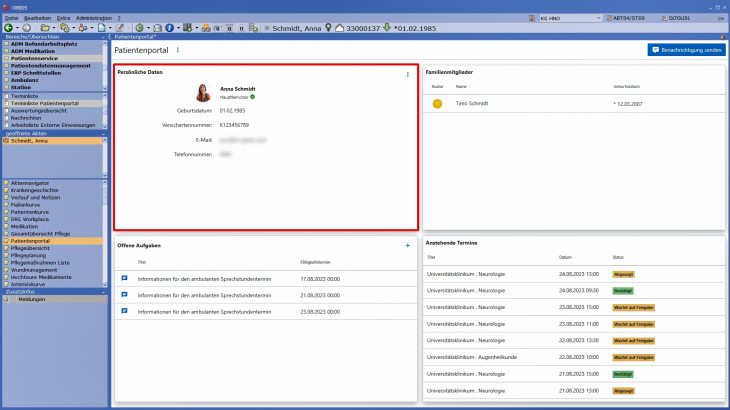
Task: Click the plus icon in Offene Aufgaben
Action: (x=407, y=245)
